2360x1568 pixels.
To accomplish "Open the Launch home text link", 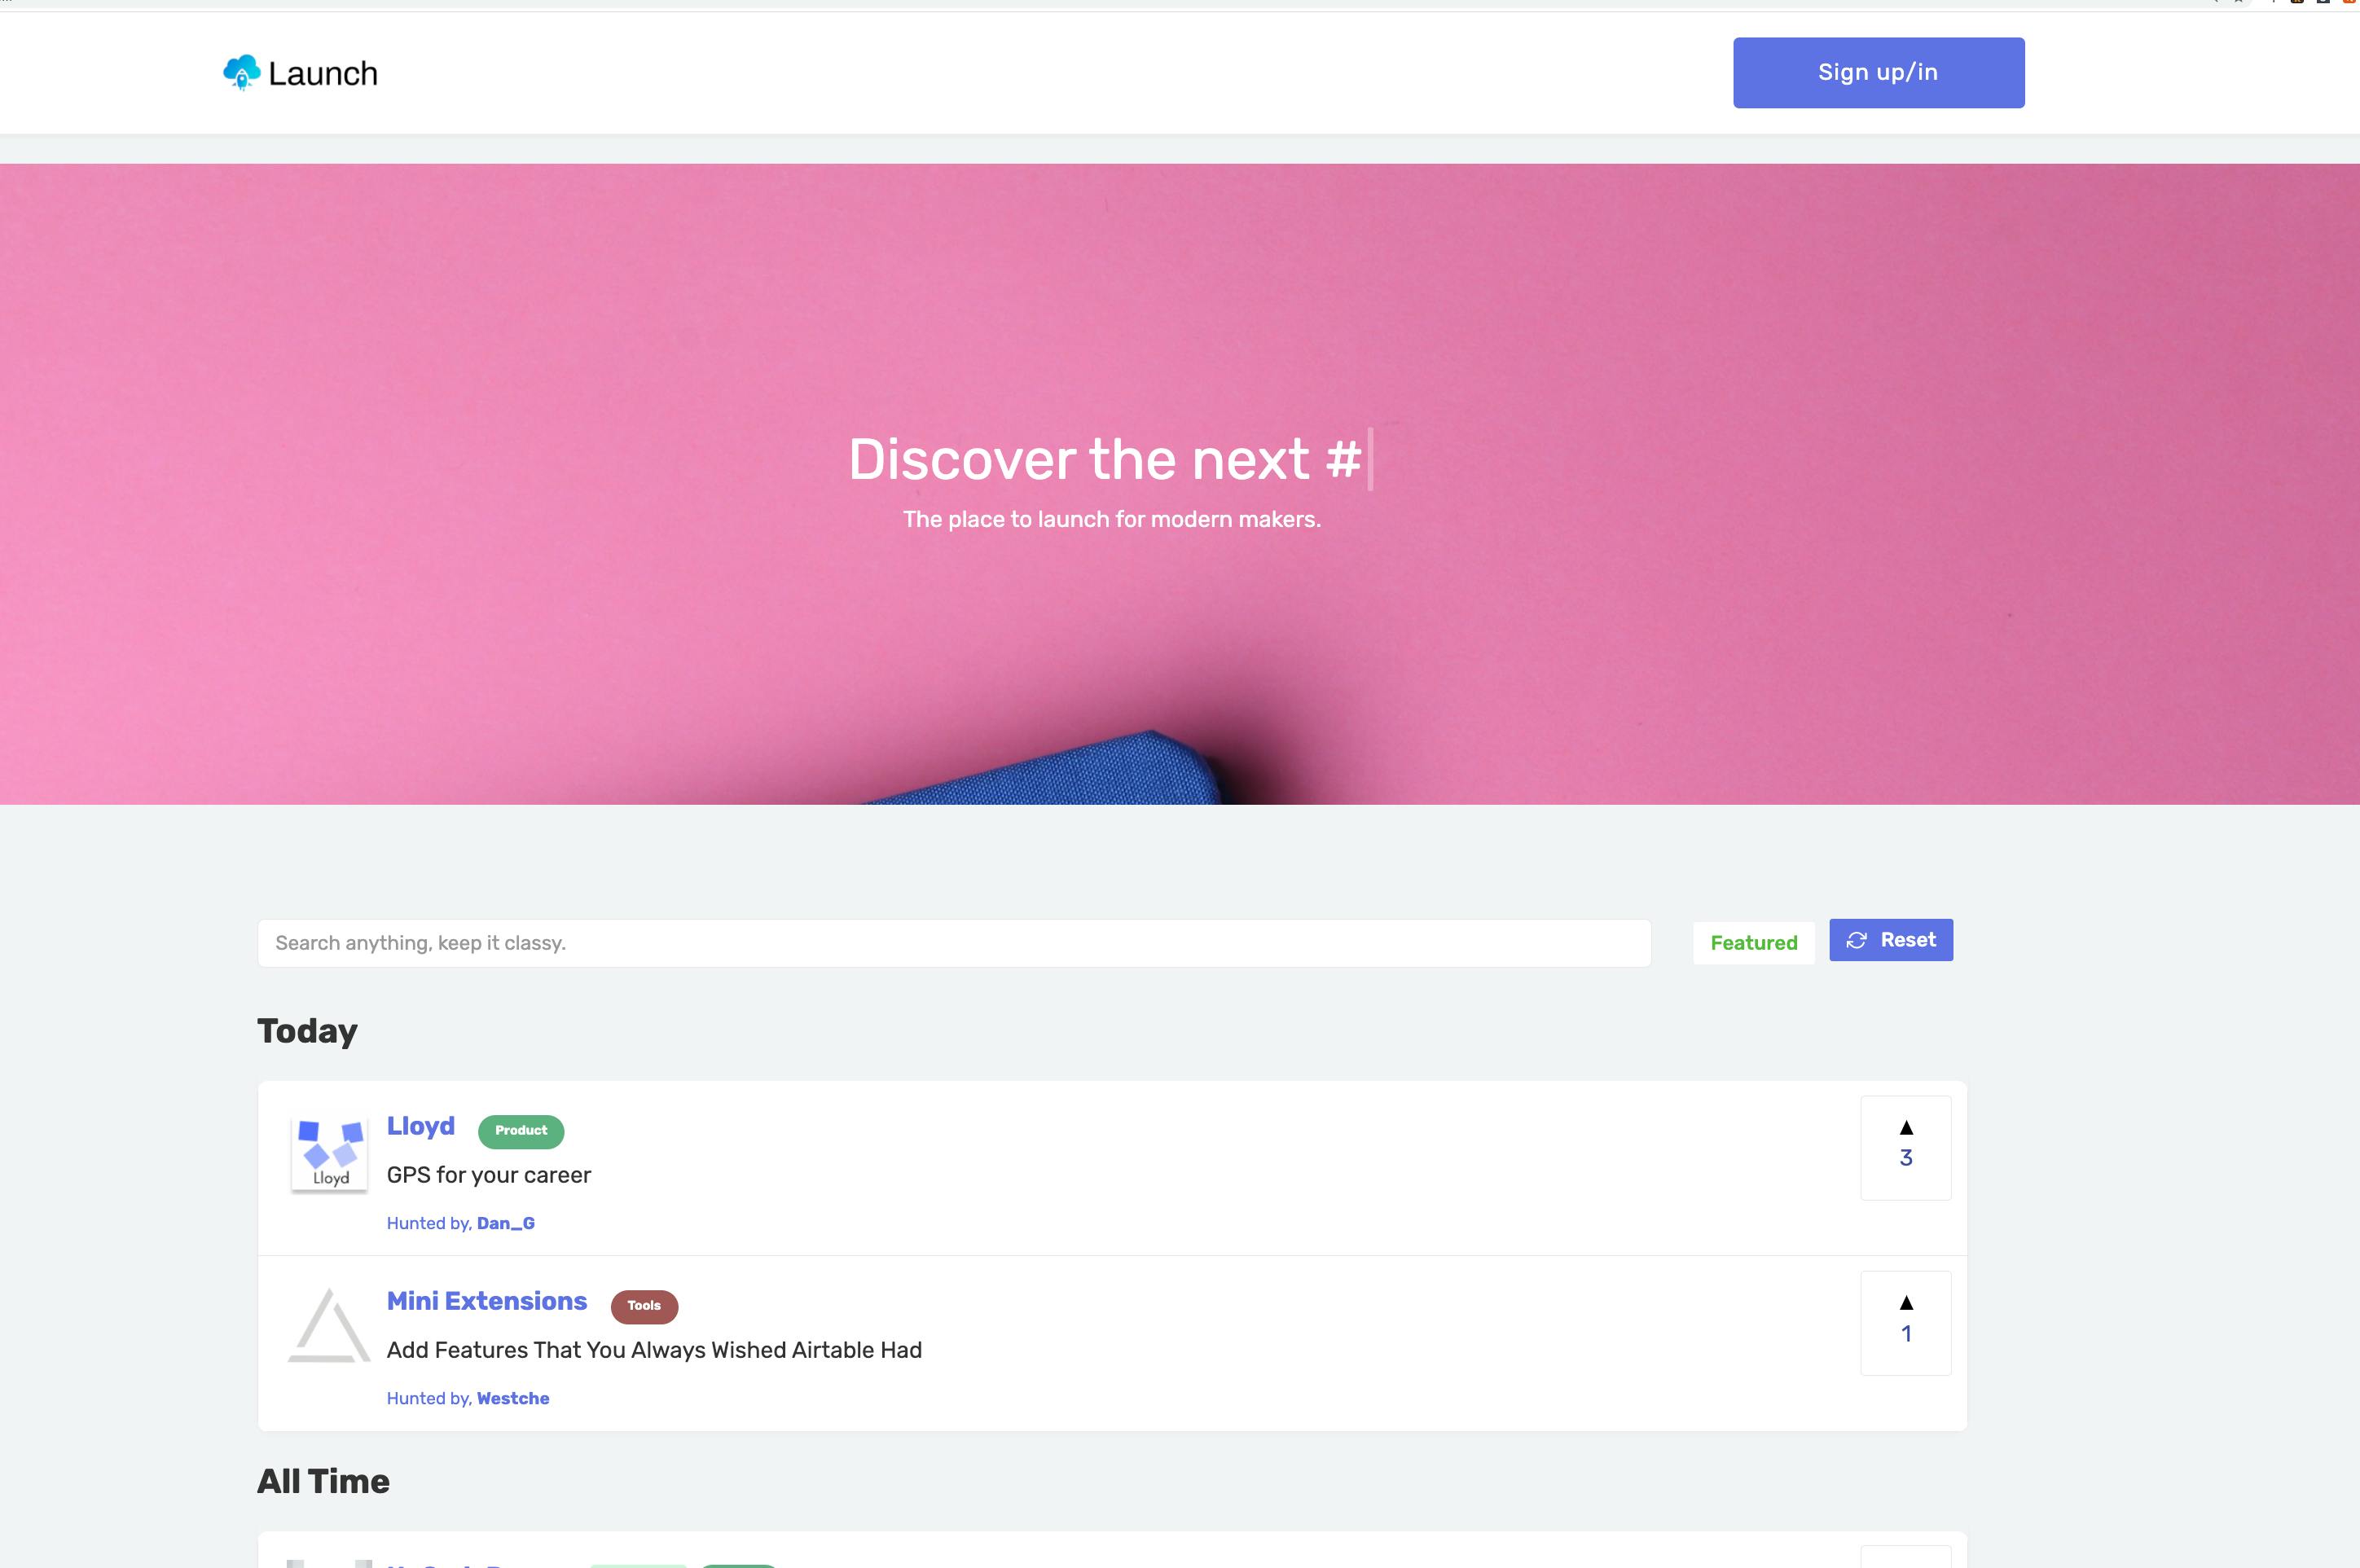I will point(323,74).
